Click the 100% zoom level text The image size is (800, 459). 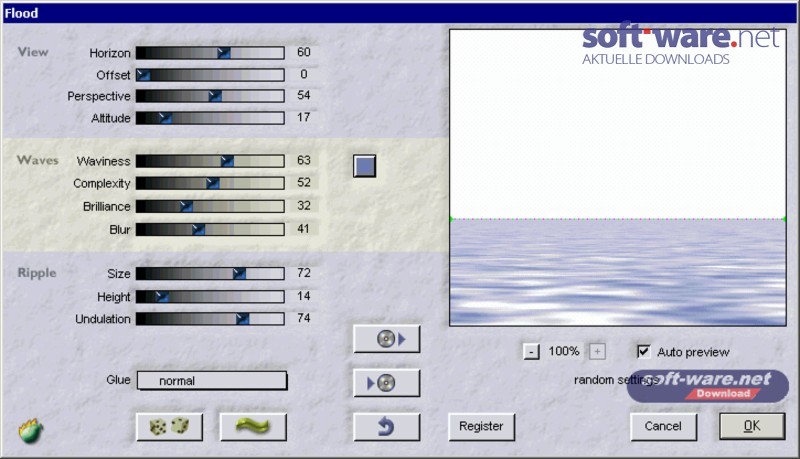(564, 351)
